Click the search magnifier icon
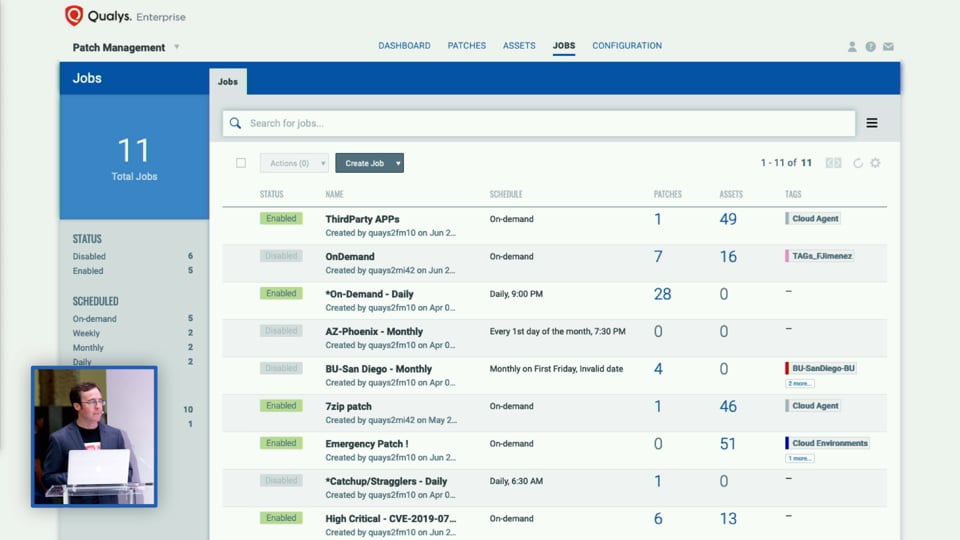This screenshot has height=540, width=960. (x=235, y=123)
